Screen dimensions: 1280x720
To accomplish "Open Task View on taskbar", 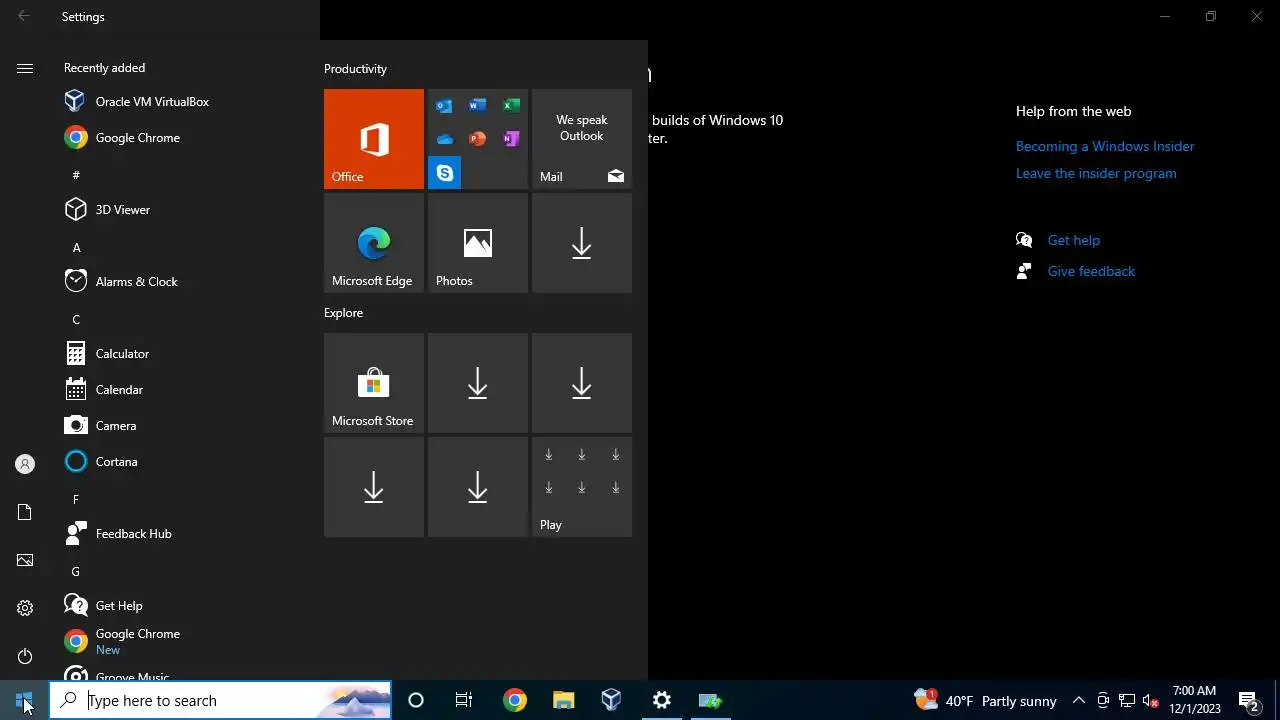I will pyautogui.click(x=464, y=700).
